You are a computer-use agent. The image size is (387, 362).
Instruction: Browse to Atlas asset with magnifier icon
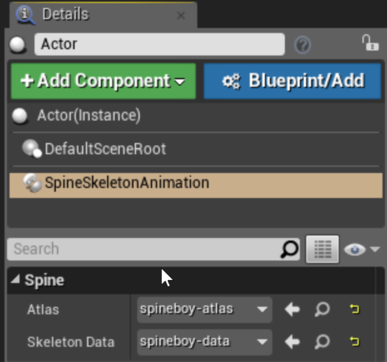point(322,309)
